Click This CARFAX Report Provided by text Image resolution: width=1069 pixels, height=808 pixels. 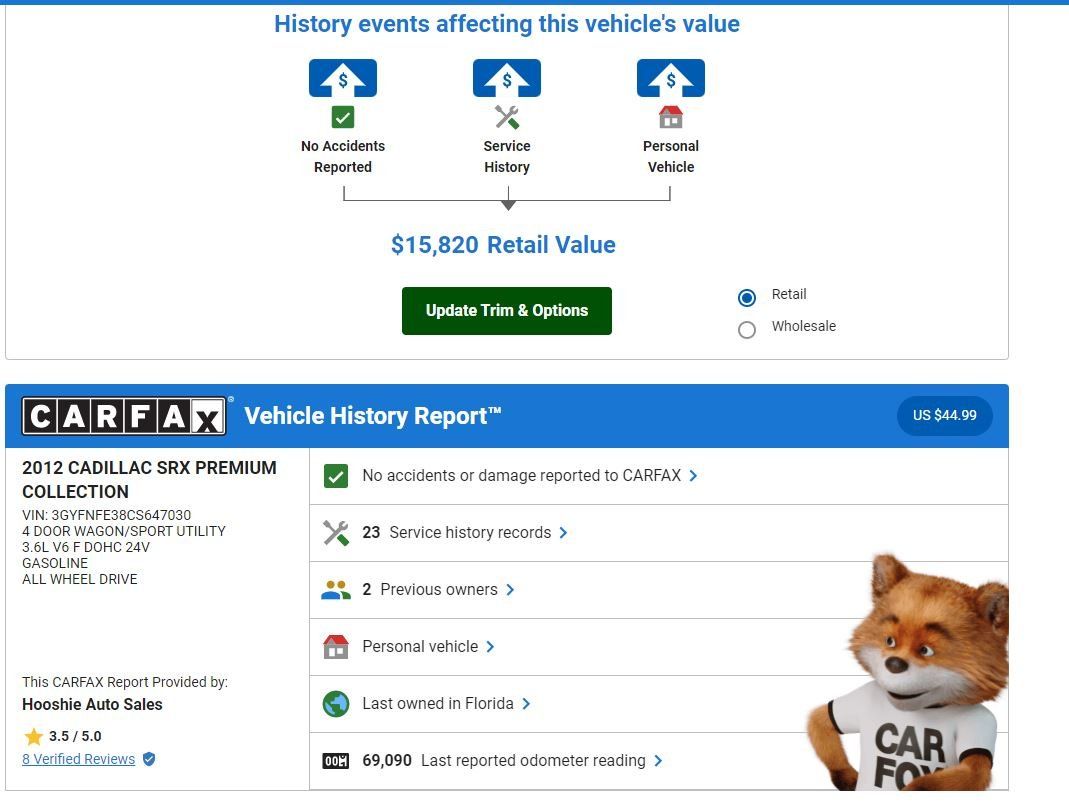coord(125,683)
